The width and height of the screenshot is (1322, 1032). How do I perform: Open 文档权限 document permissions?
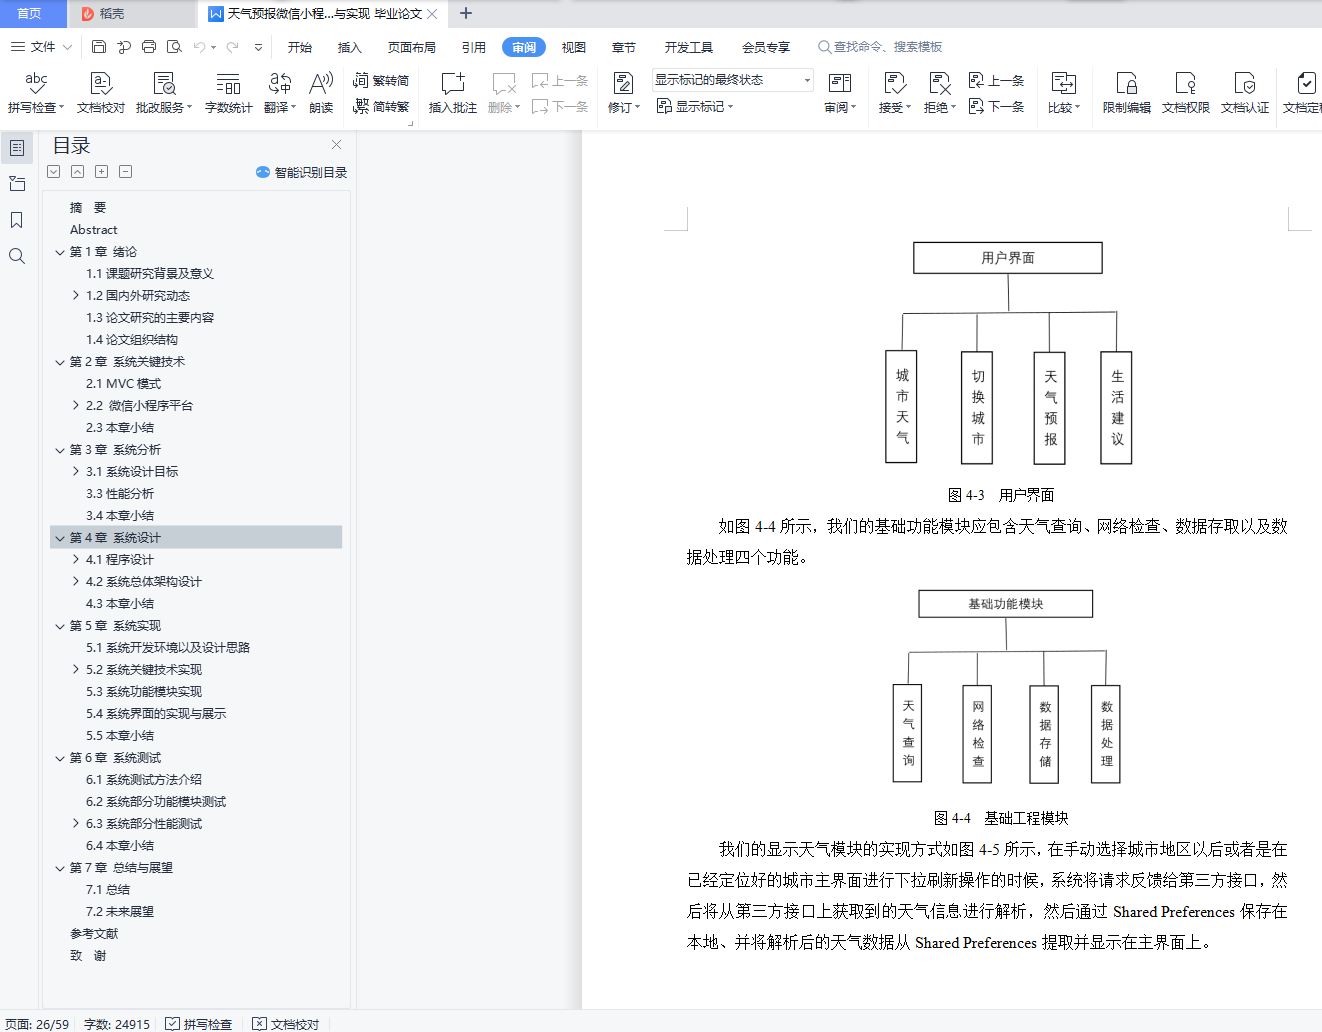point(1186,92)
